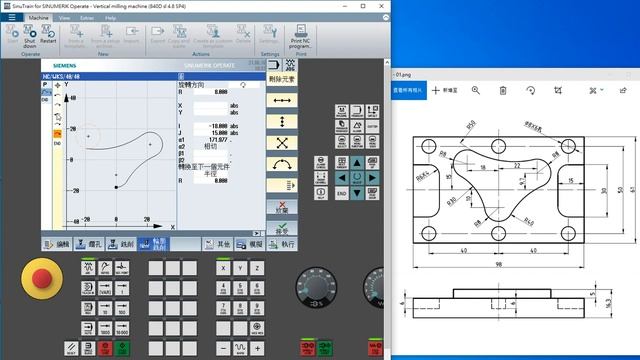The width and height of the screenshot is (640, 360).
Task: Click the rotate icon in Photos toolbar
Action: click(x=531, y=90)
